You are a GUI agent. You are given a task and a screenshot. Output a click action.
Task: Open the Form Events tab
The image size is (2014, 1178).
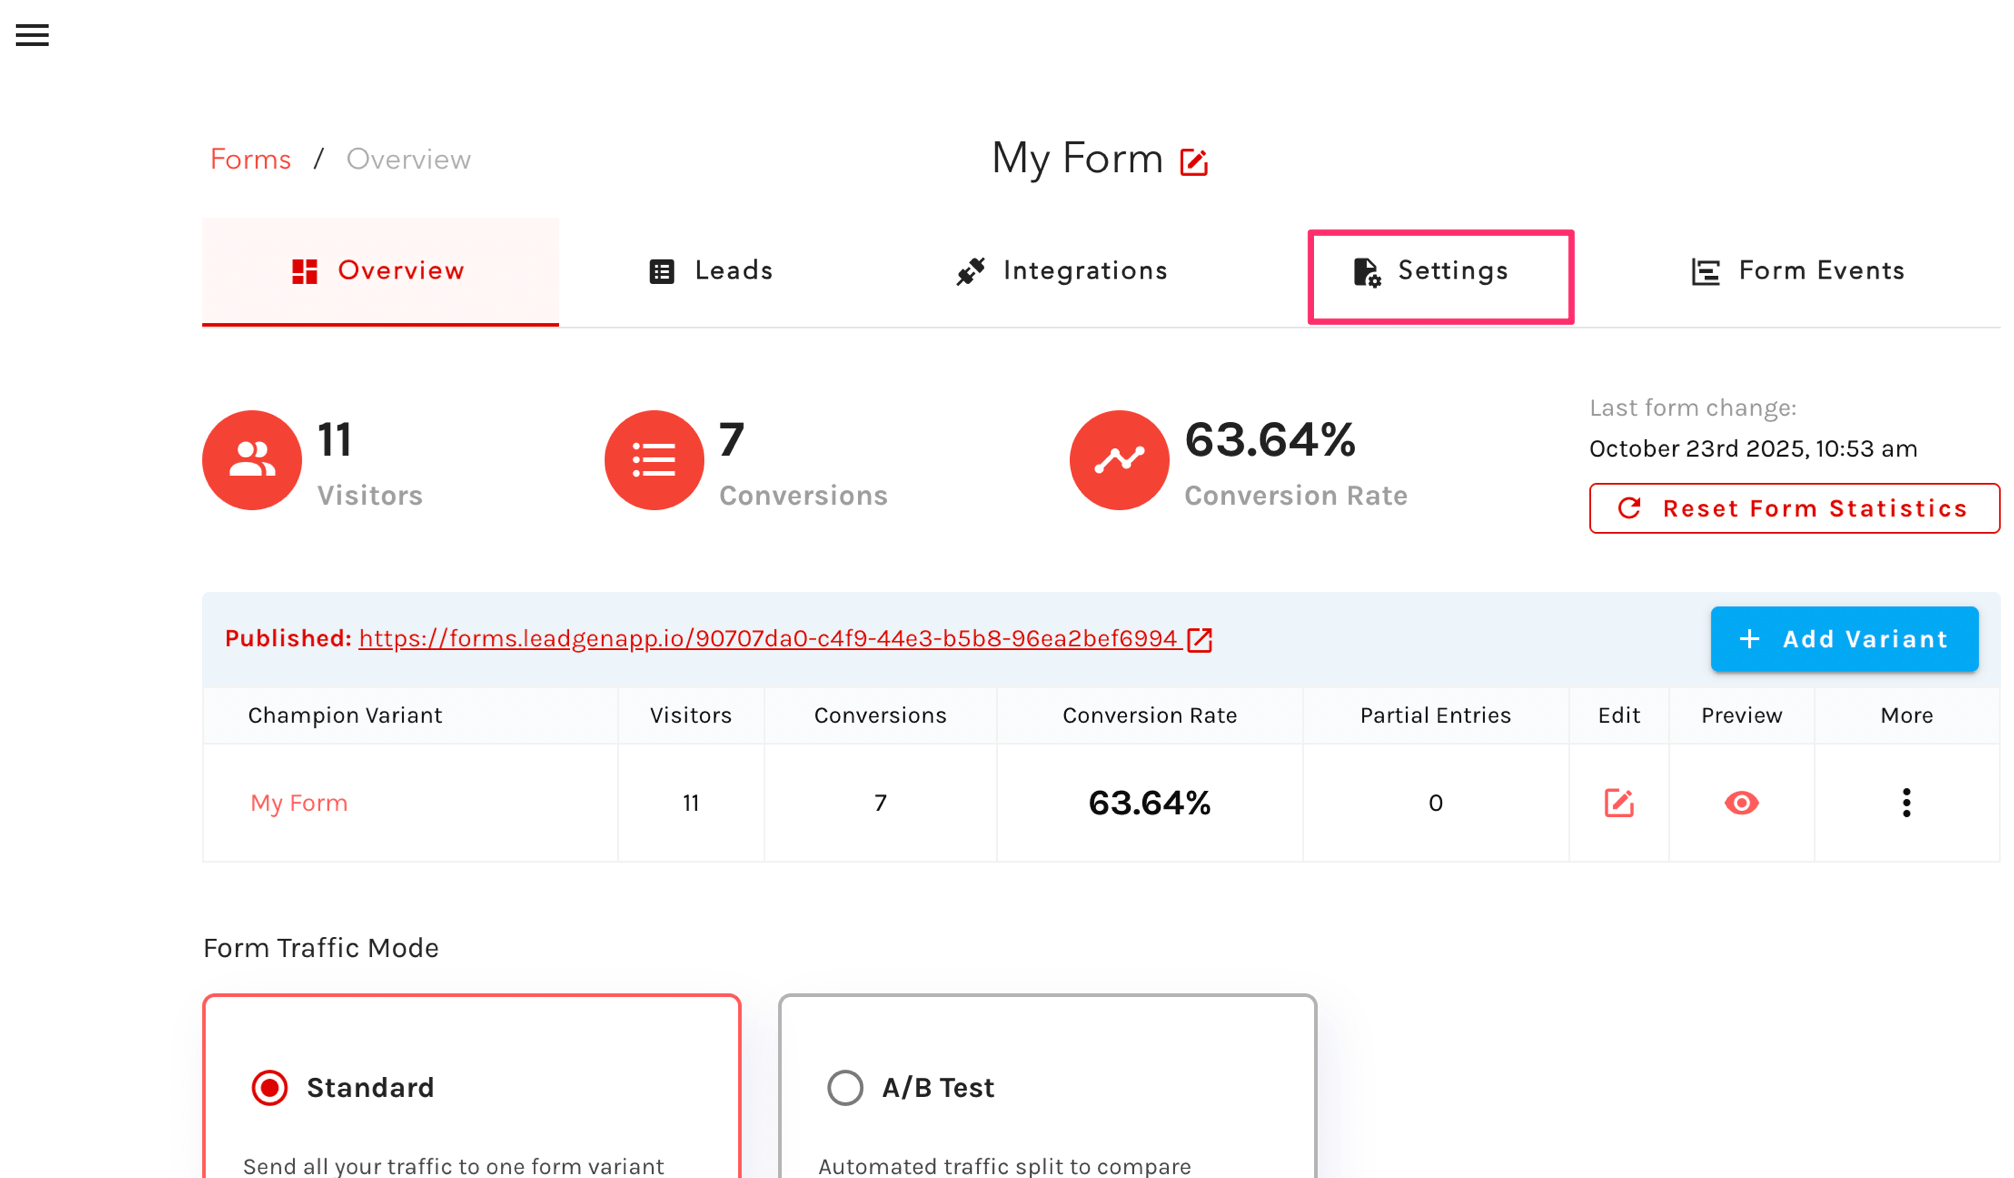pyautogui.click(x=1798, y=271)
